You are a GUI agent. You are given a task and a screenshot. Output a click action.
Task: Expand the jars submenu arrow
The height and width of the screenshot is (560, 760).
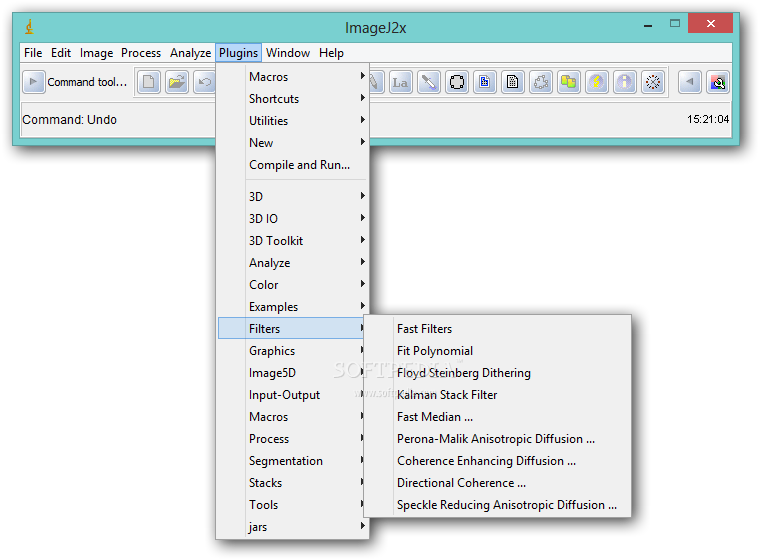pyautogui.click(x=363, y=526)
